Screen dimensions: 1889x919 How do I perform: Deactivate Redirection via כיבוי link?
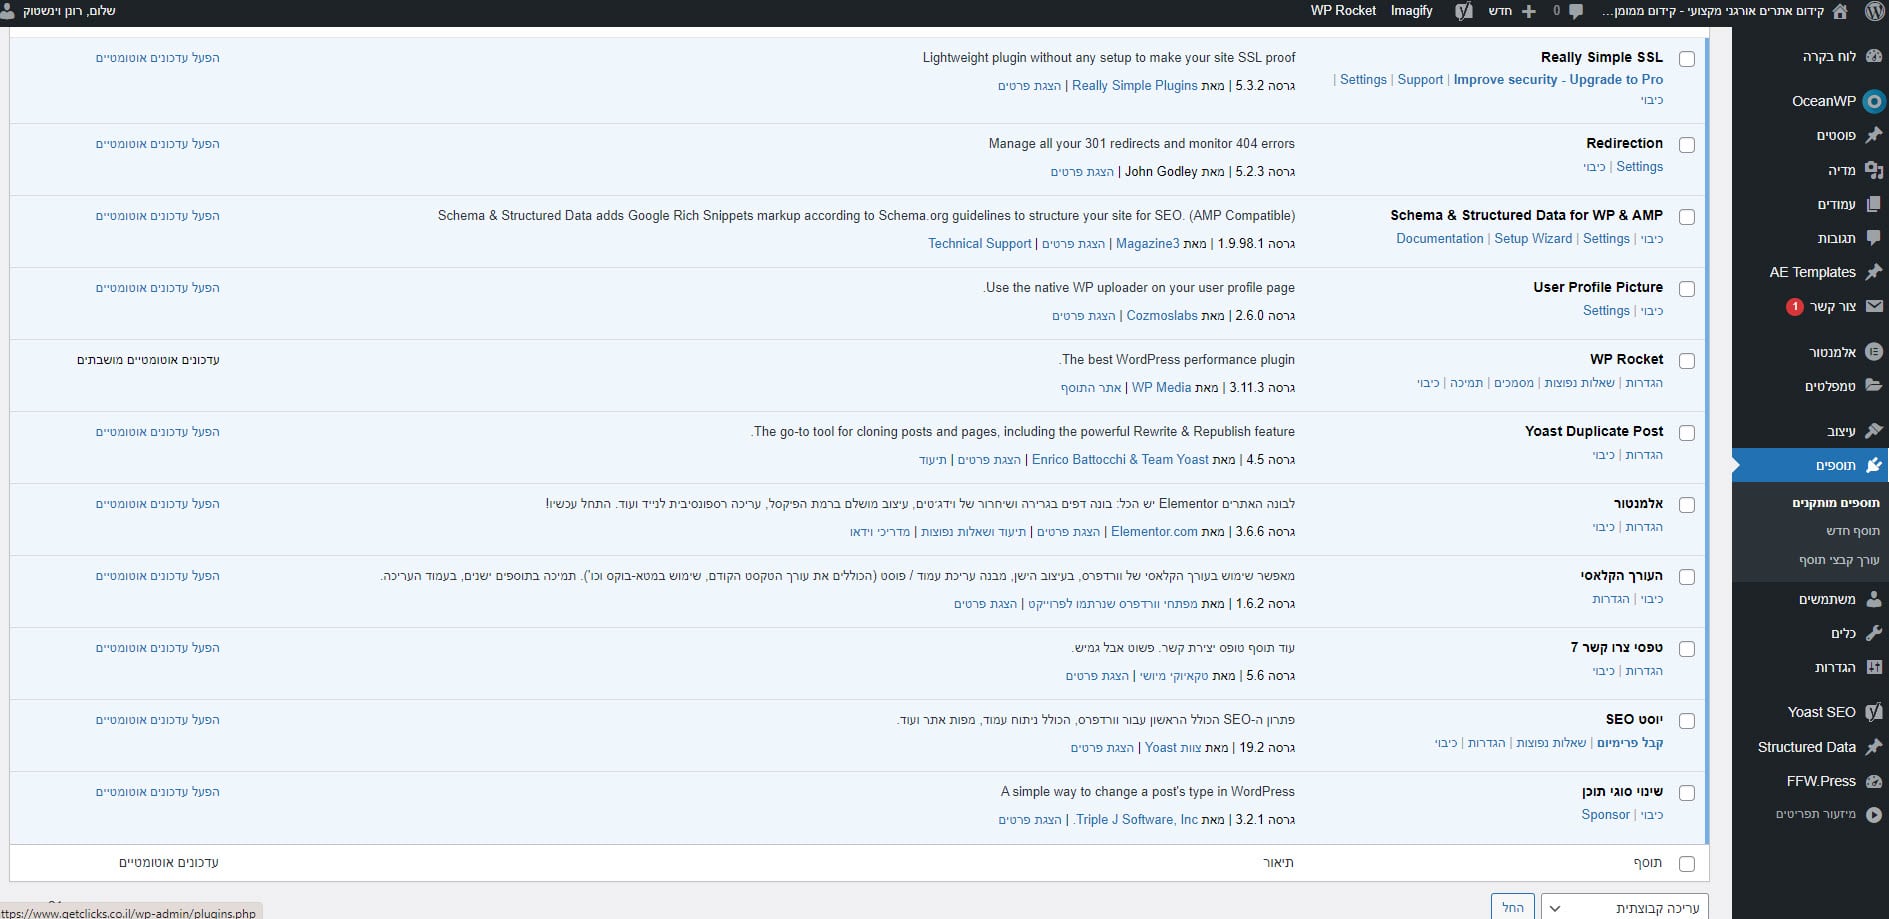[x=1595, y=167]
